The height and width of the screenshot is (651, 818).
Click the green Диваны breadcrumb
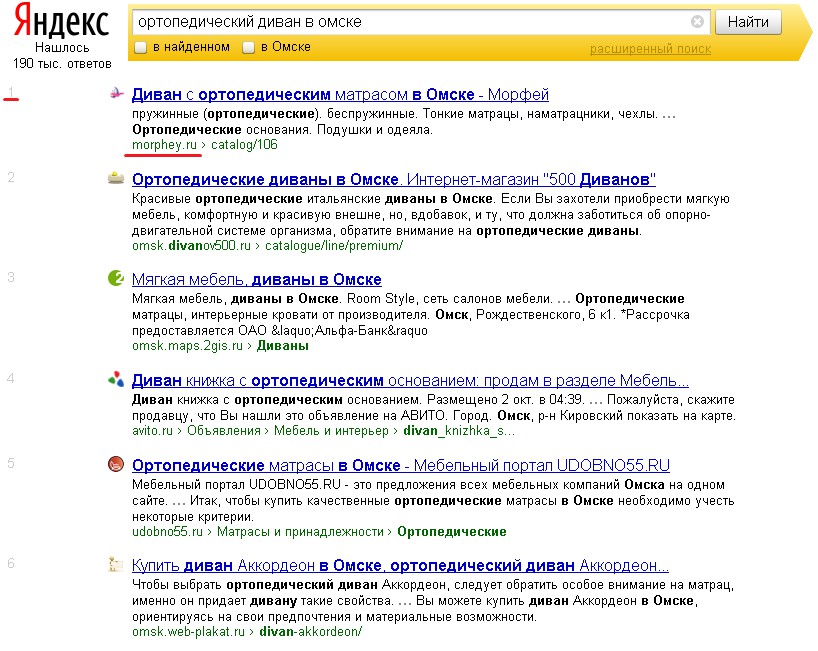point(283,346)
